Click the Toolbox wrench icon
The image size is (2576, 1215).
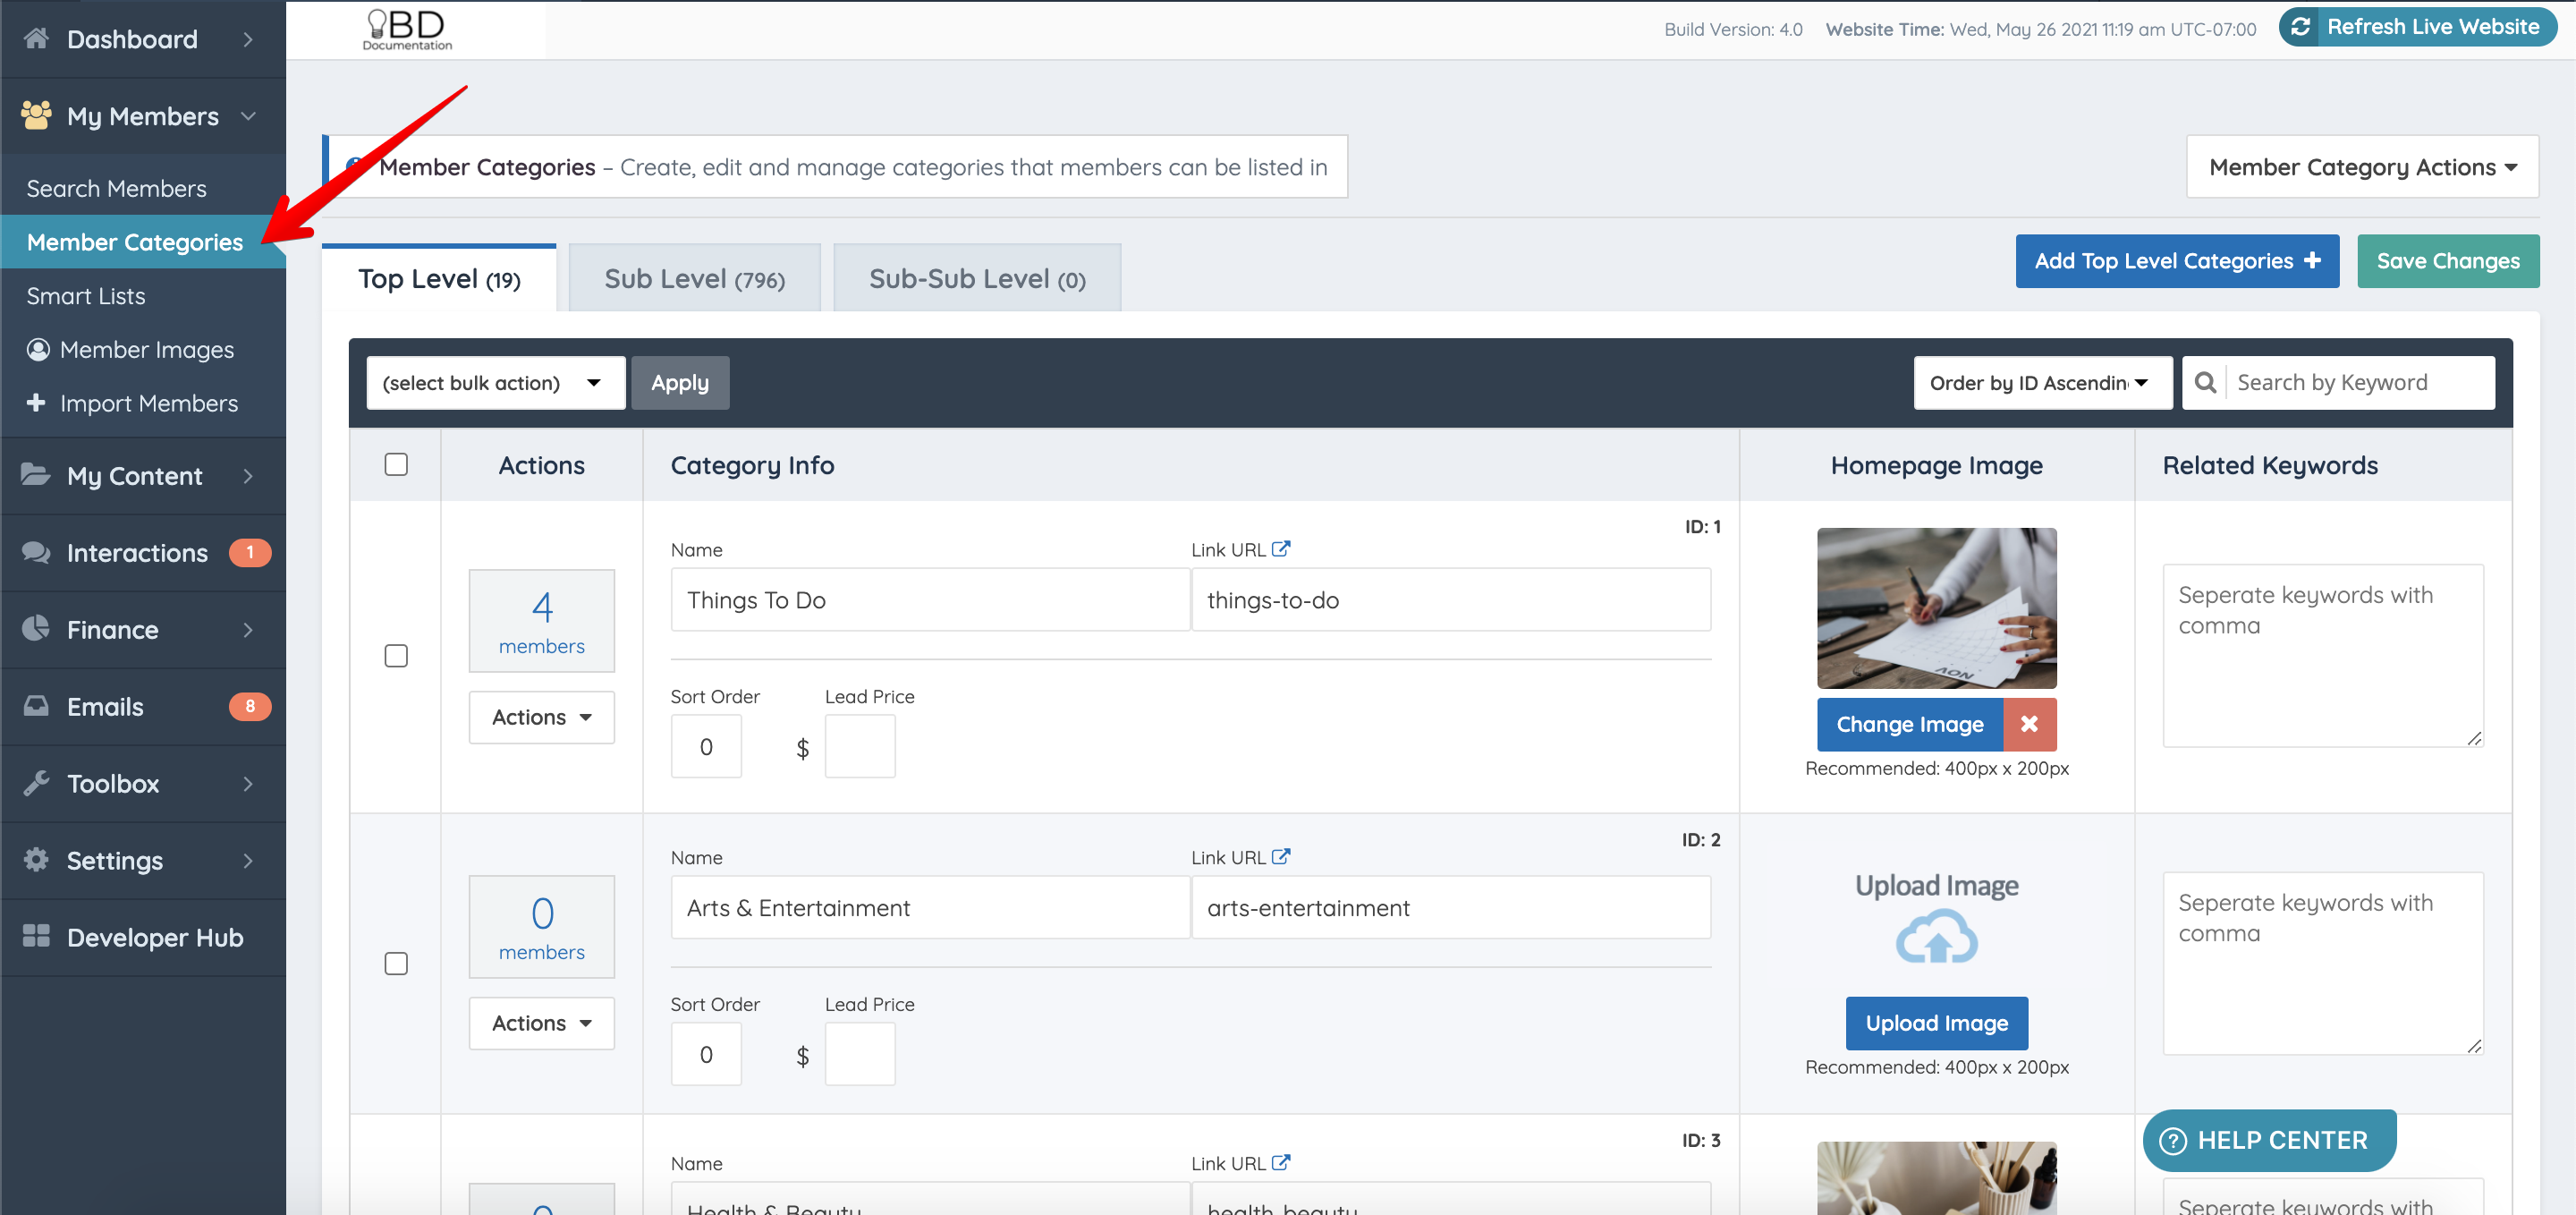(36, 783)
